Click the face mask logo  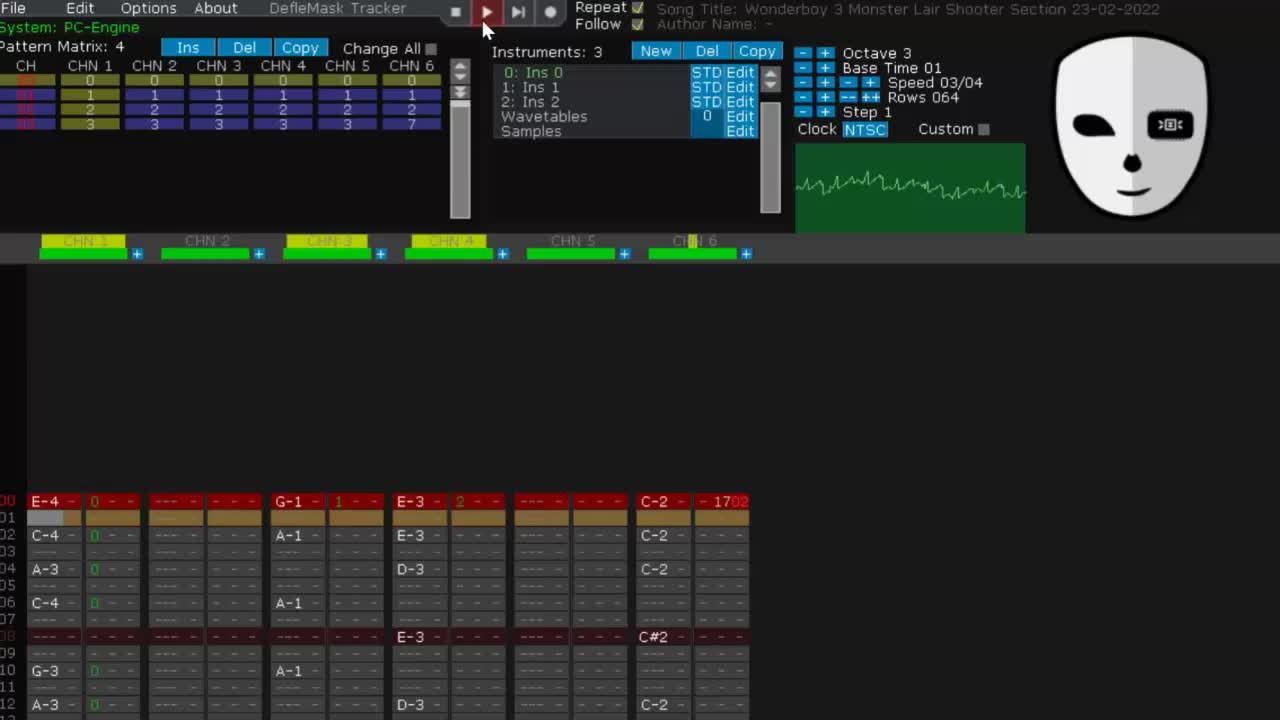[x=1131, y=125]
